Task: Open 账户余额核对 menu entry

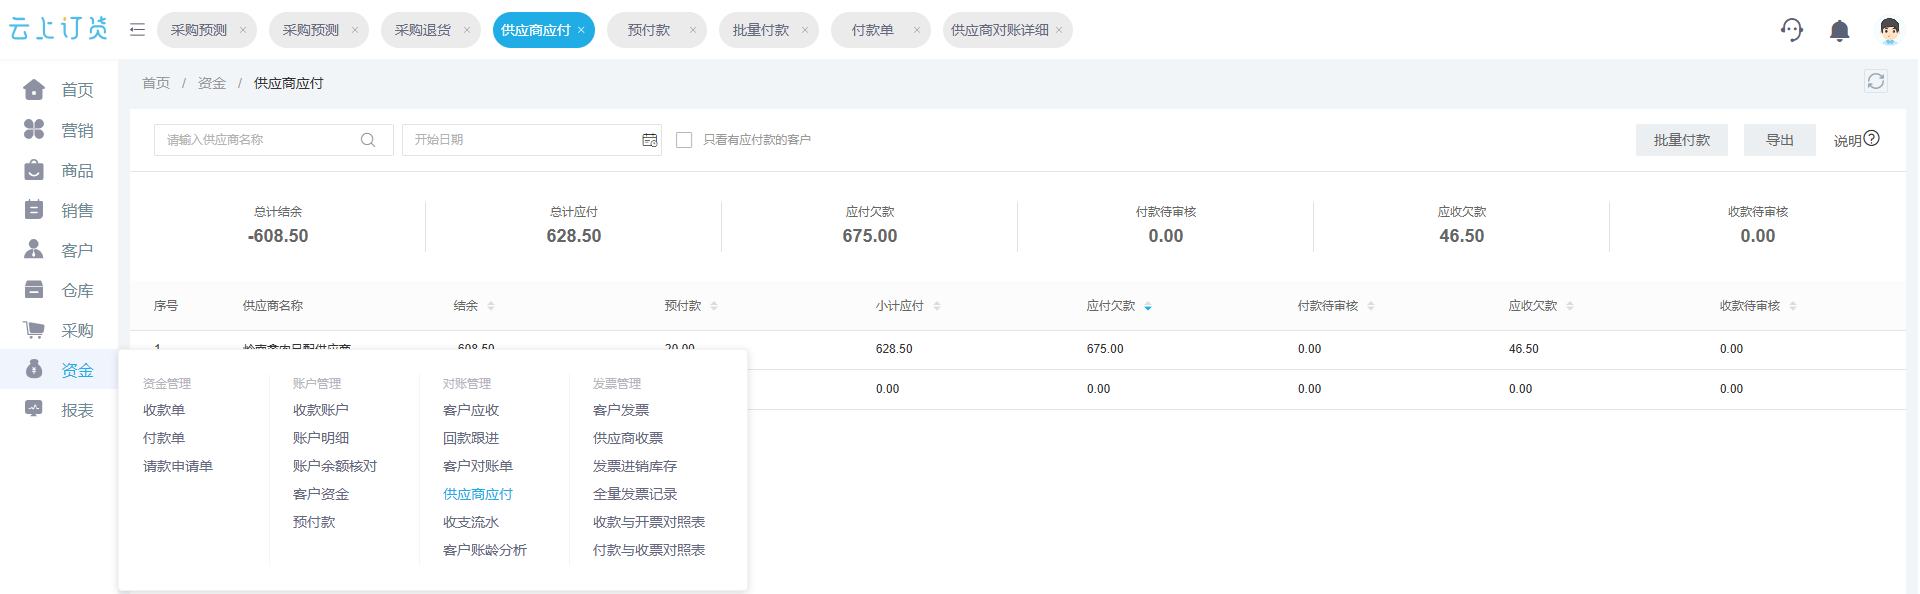Action: pos(335,466)
